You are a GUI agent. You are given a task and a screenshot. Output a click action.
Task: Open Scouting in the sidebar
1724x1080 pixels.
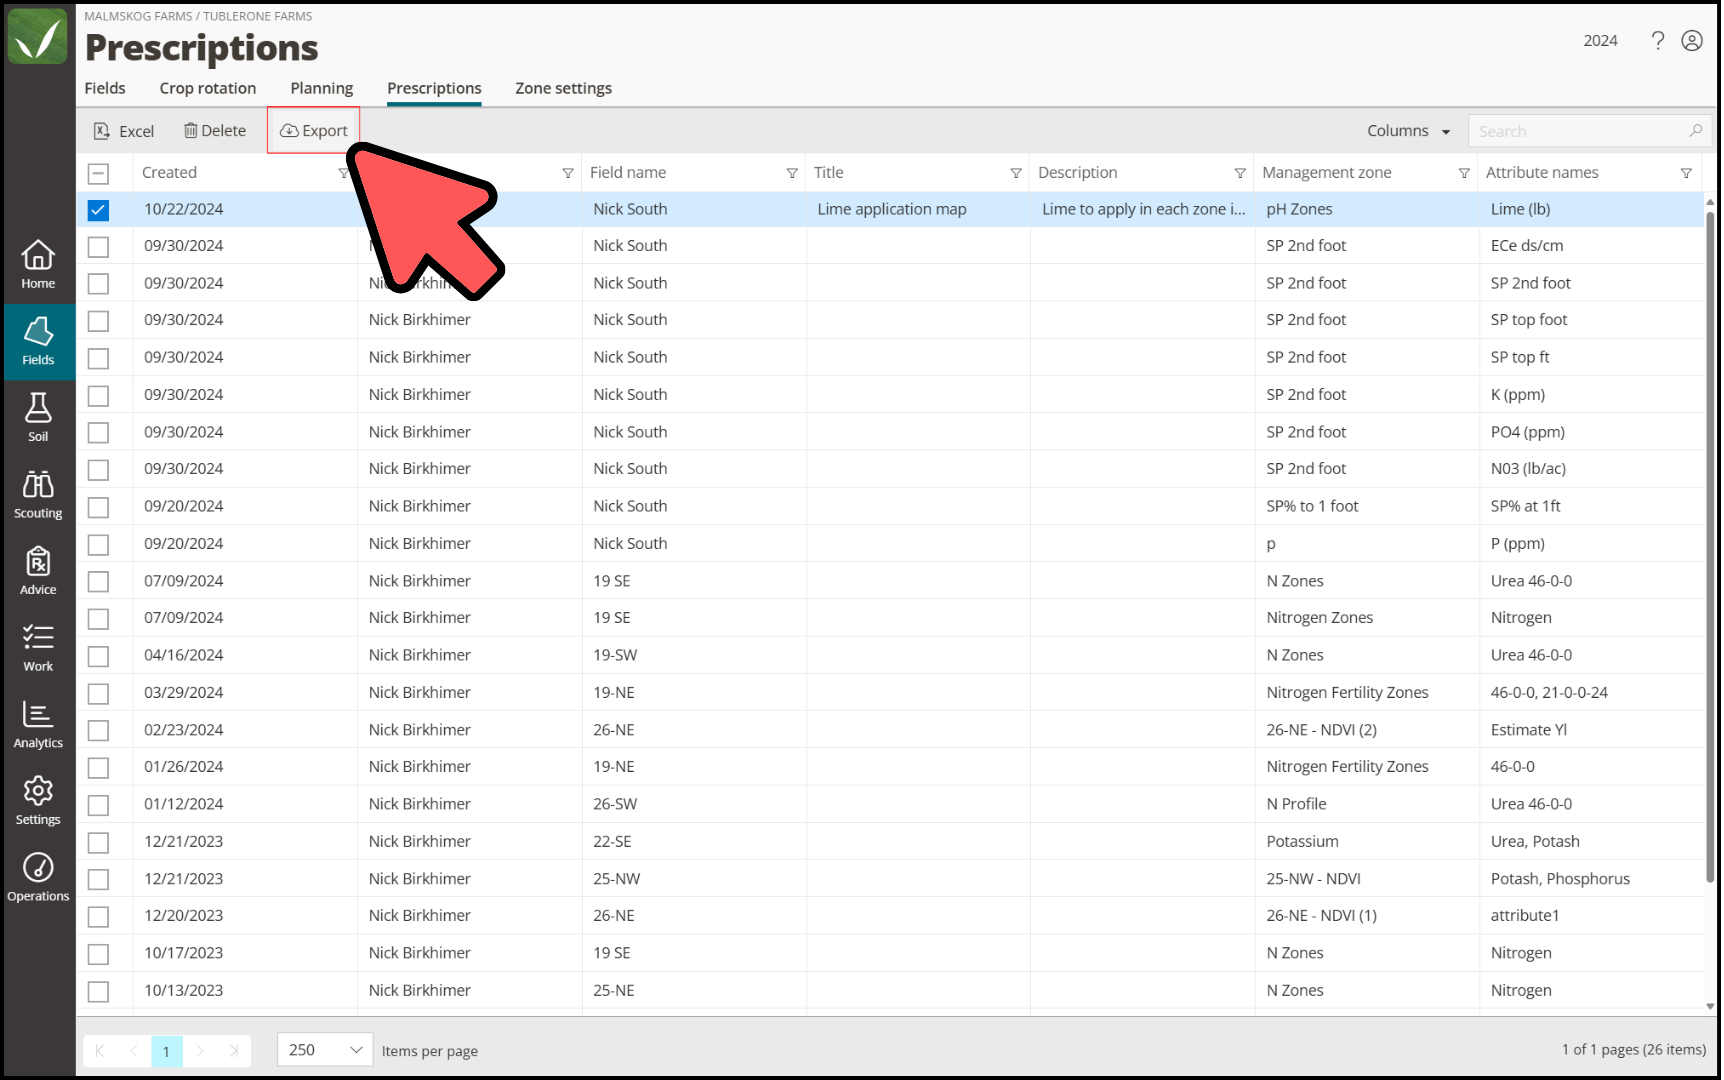pyautogui.click(x=38, y=495)
